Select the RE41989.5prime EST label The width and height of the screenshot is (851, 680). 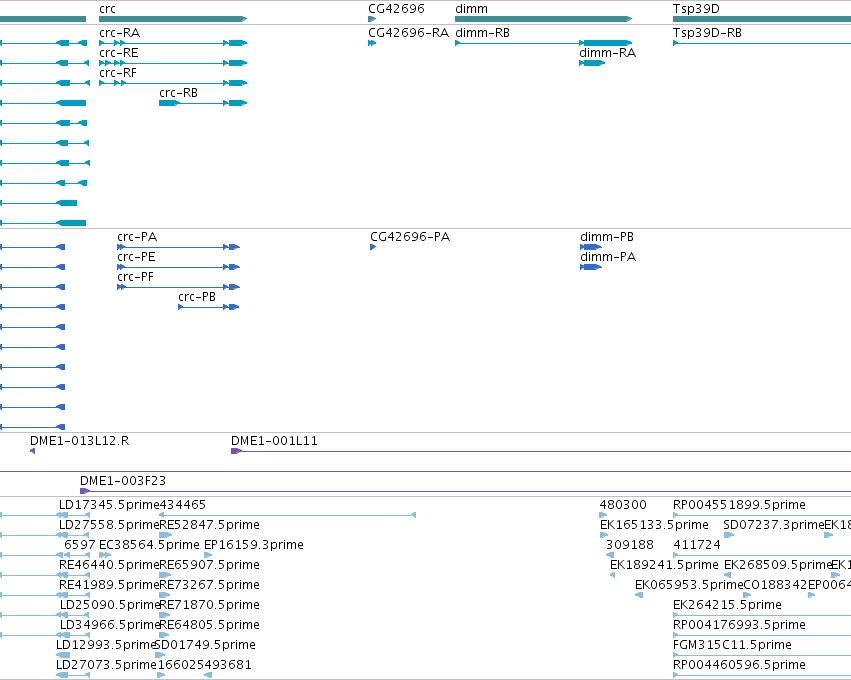pos(109,585)
